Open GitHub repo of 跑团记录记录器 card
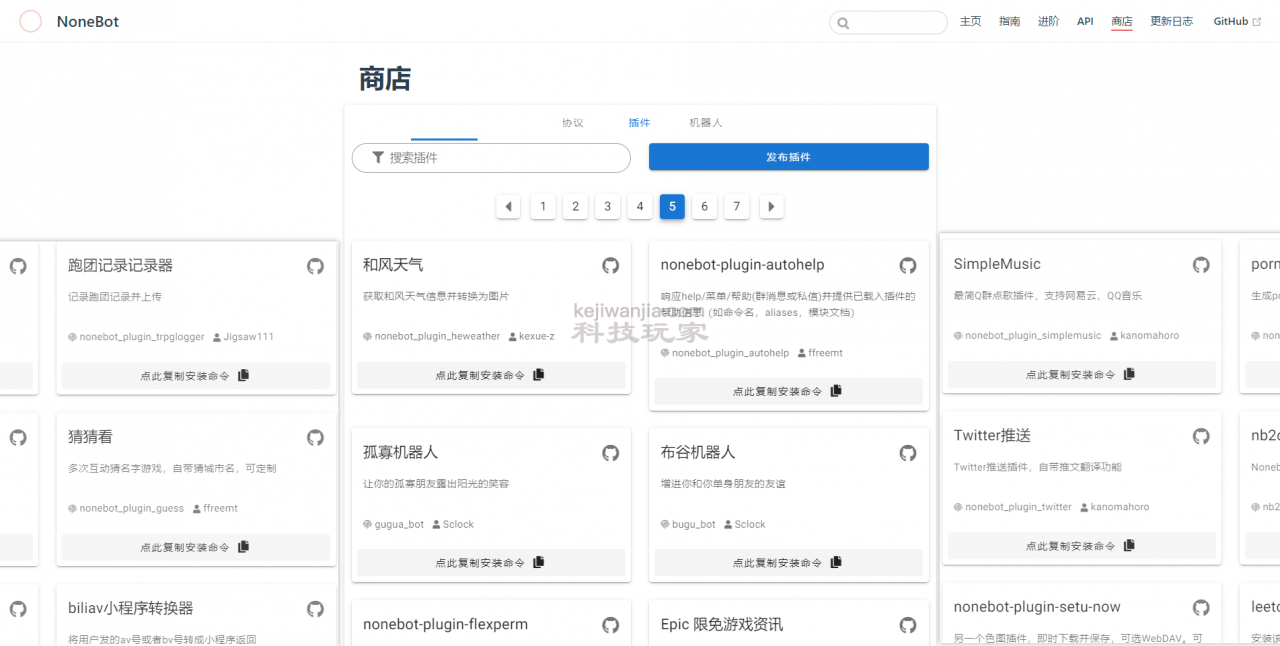 315,266
